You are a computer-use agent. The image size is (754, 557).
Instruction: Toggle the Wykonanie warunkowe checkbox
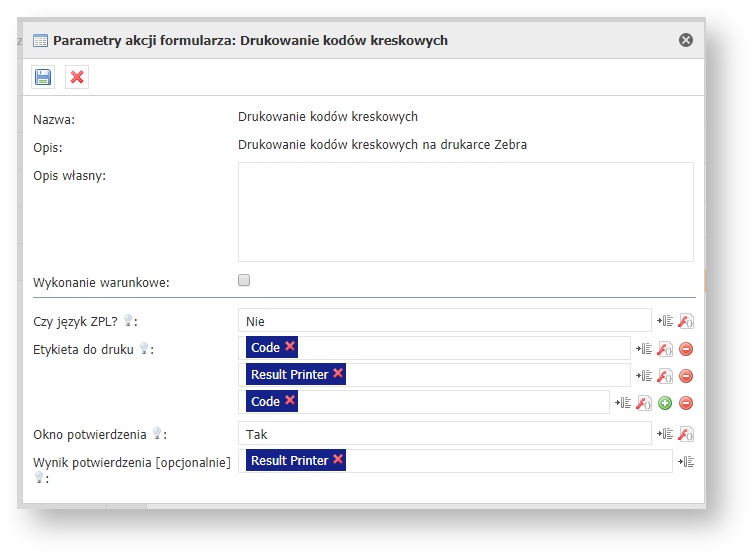click(x=244, y=281)
